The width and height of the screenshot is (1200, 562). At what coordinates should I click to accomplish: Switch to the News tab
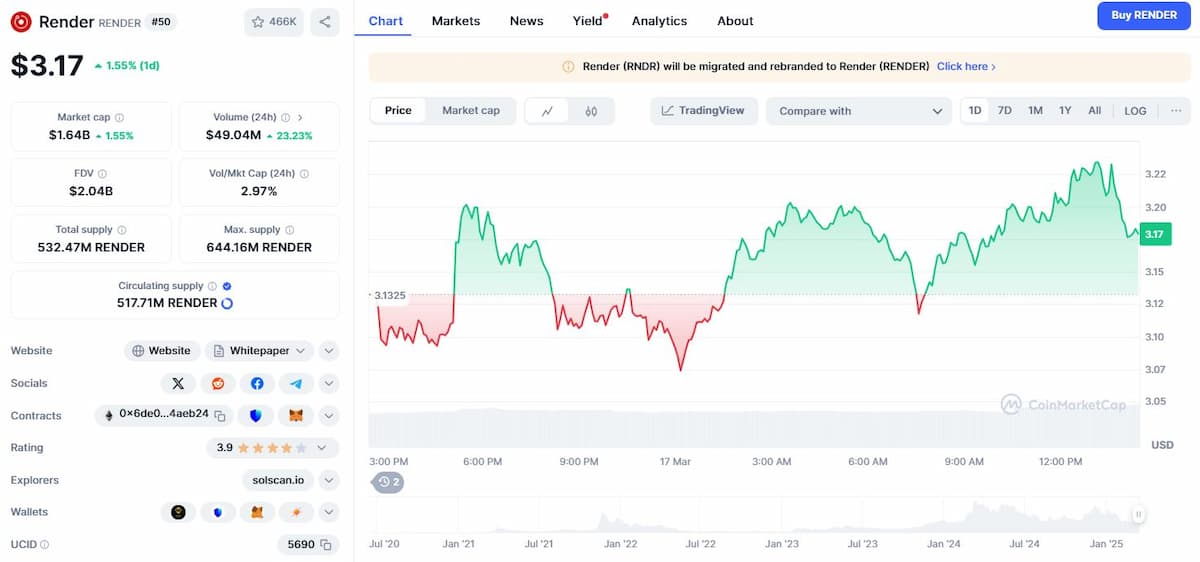coord(527,21)
